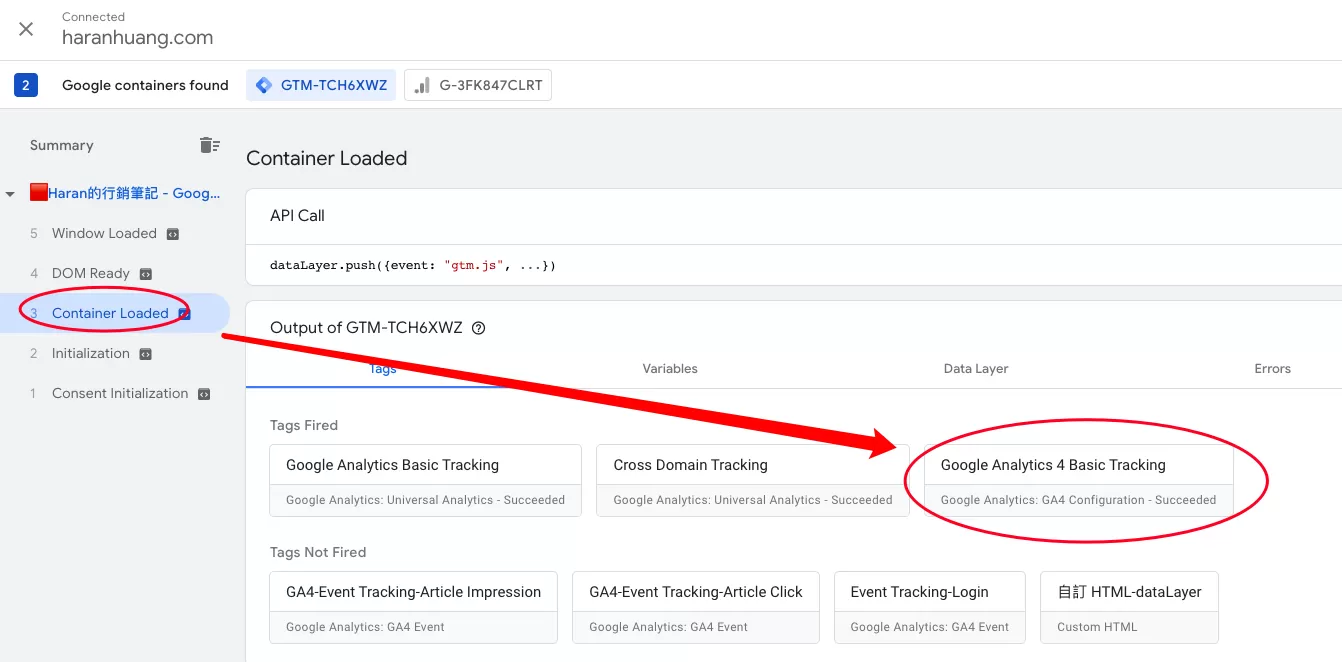Image resolution: width=1342 pixels, height=662 pixels.
Task: Switch to the Data Layer tab
Action: (976, 368)
